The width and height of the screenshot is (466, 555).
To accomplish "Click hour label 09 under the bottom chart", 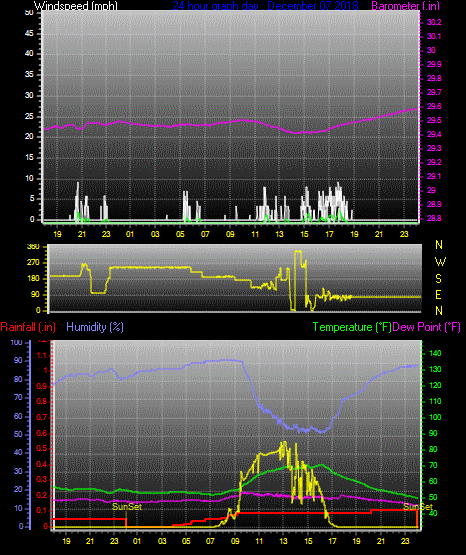I will coord(235,541).
